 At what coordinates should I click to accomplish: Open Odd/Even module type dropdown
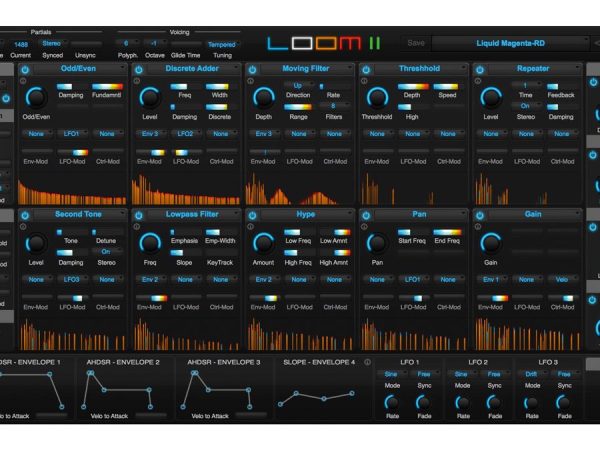coord(79,69)
